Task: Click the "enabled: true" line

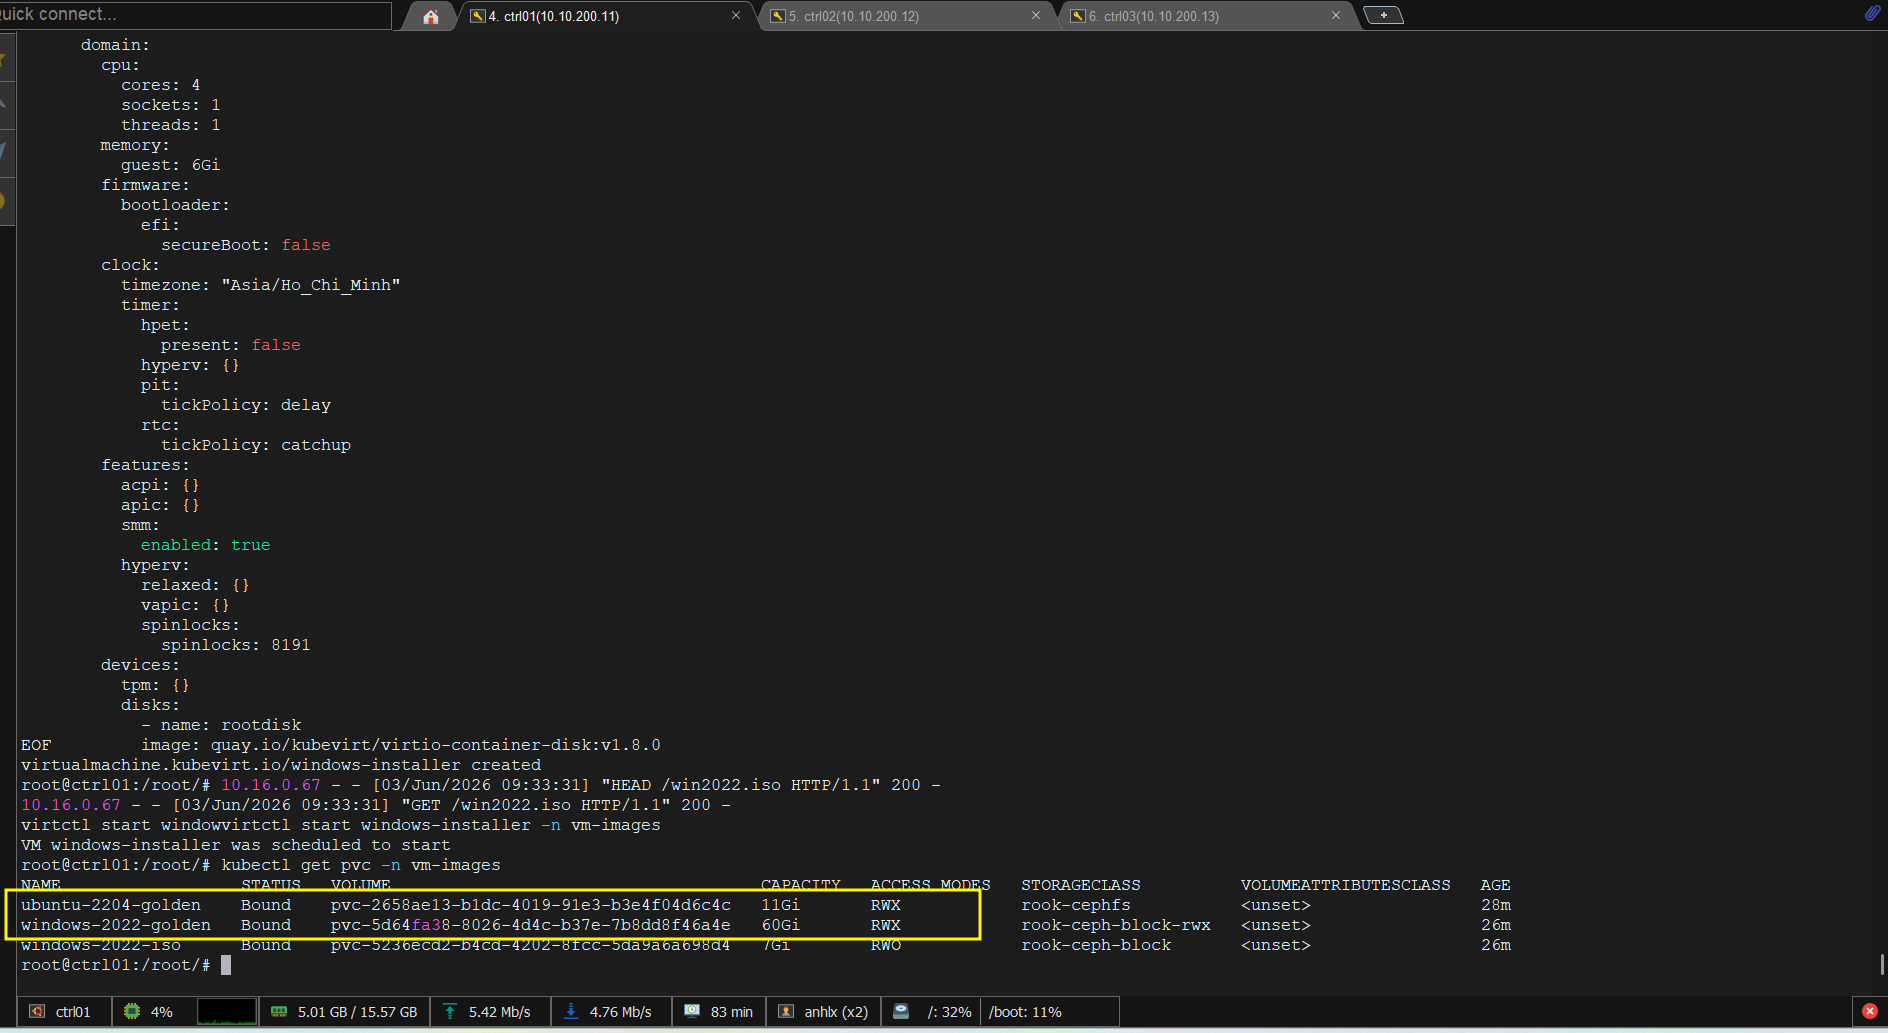Action: point(206,545)
